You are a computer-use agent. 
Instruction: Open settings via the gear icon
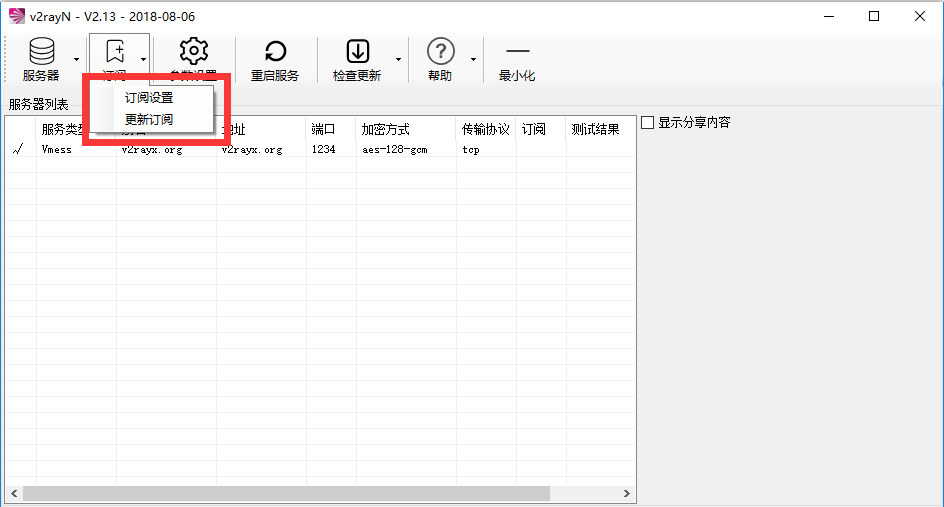(x=193, y=52)
